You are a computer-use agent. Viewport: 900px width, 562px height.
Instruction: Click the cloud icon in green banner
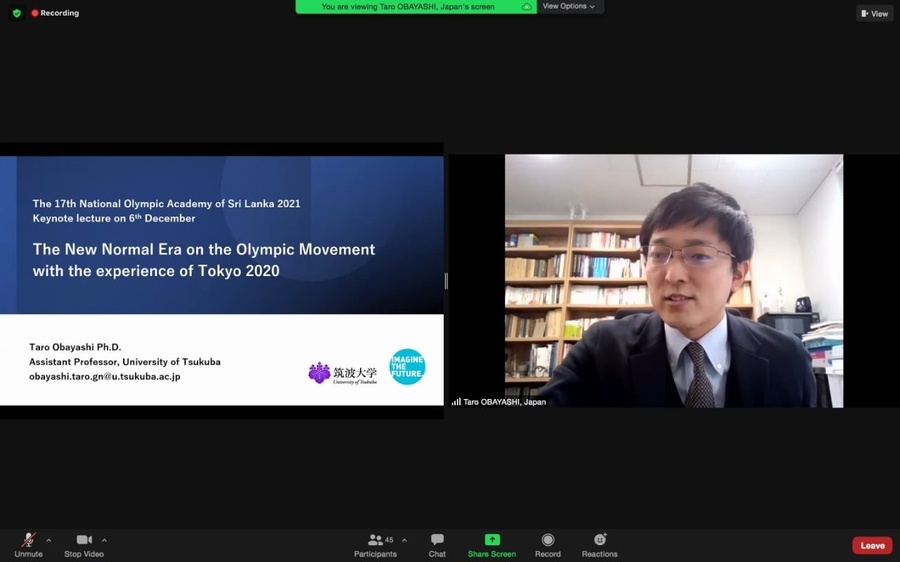pos(527,7)
